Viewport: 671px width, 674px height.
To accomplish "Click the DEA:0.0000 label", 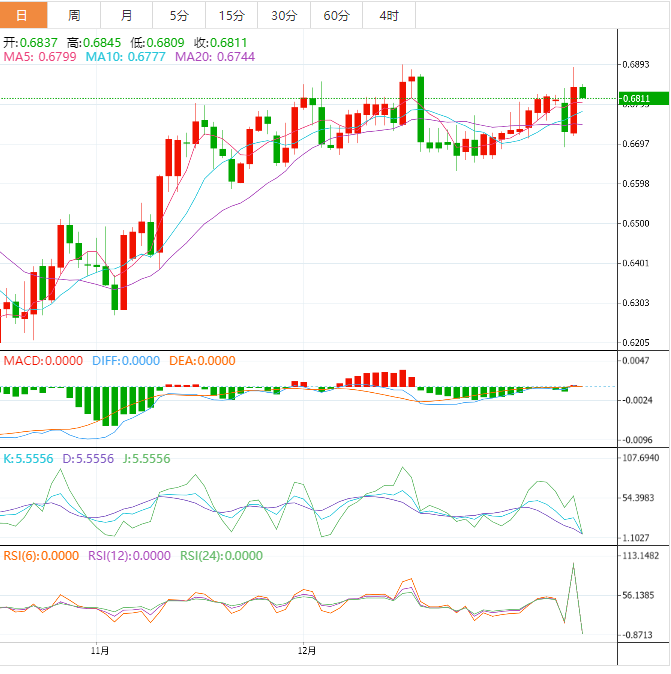I will 202,361.
